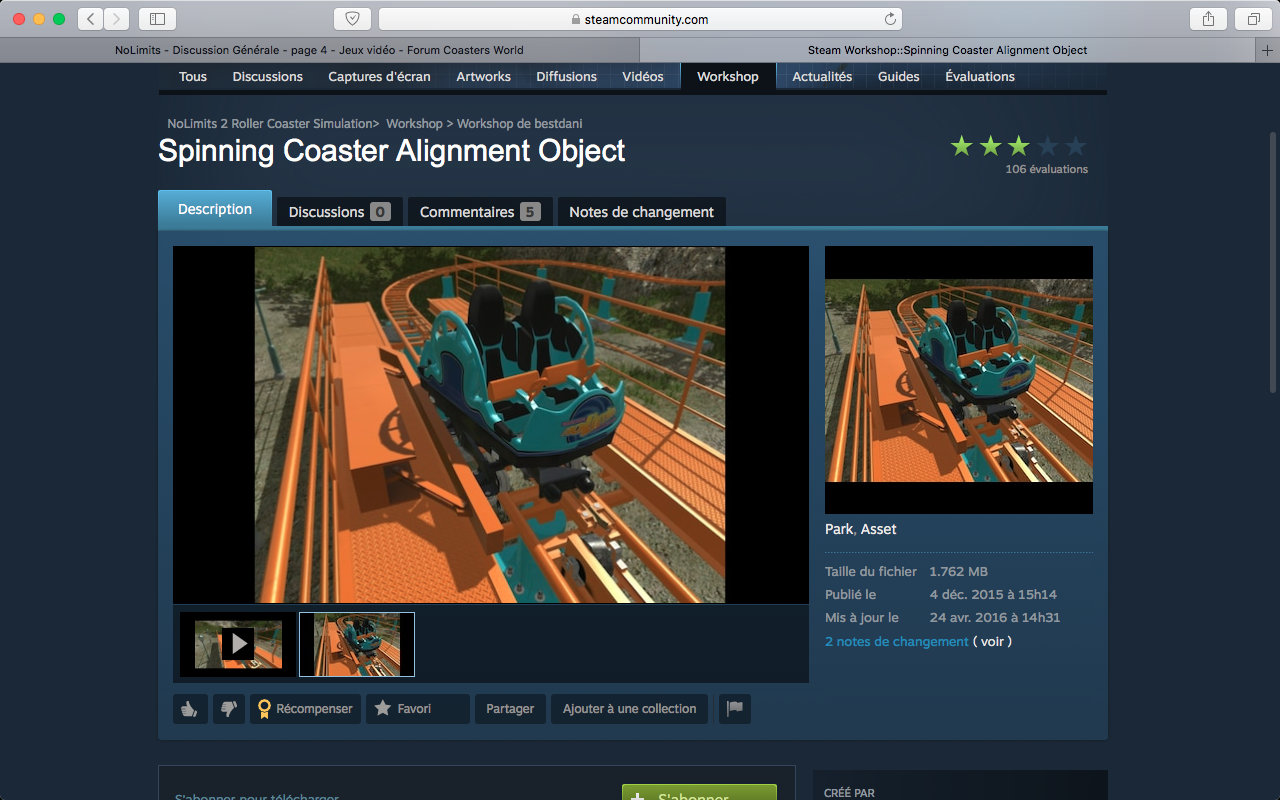
Task: Go back with Safari's back arrow
Action: (90, 18)
